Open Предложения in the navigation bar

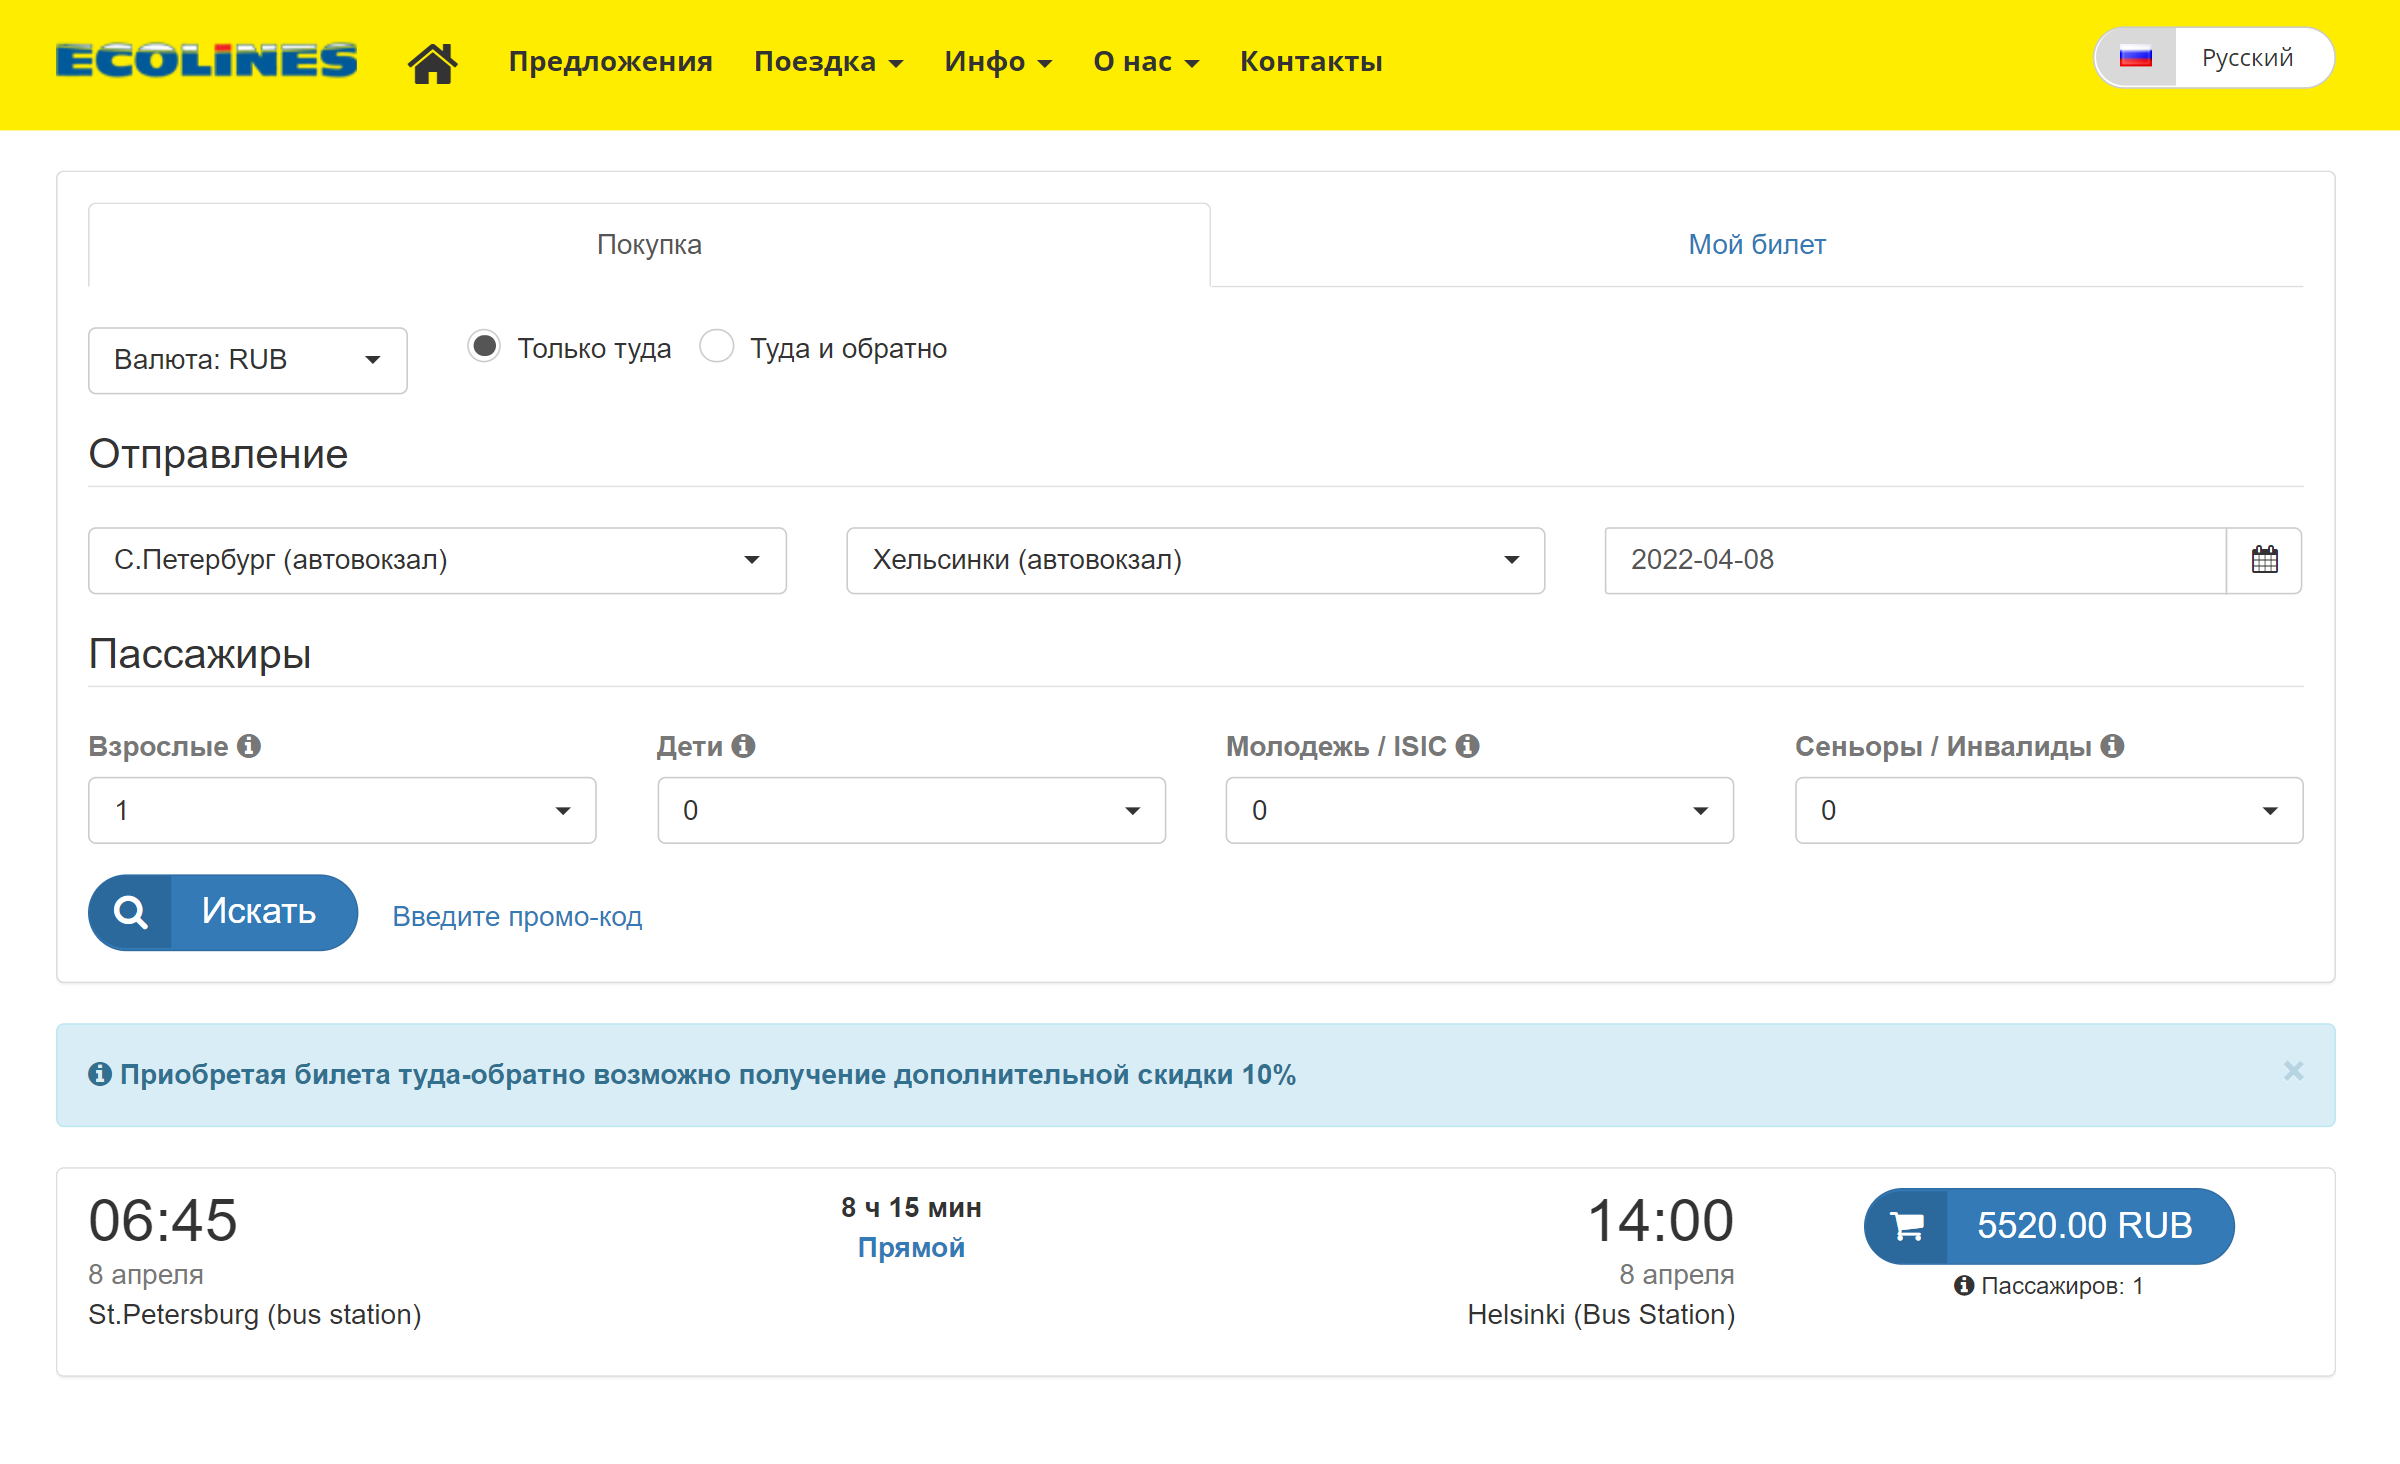pos(610,62)
